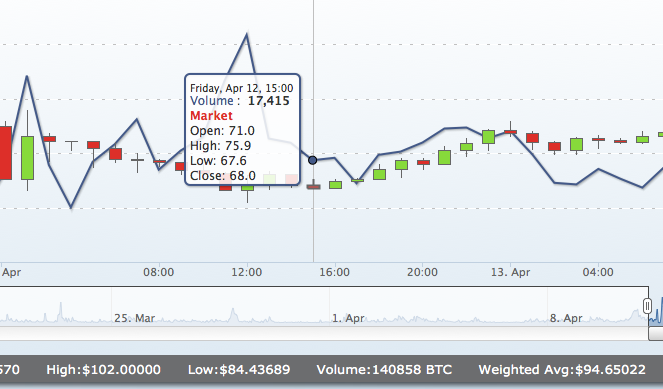Click the line chart lowest dip point
The width and height of the screenshot is (663, 389).
tap(71, 208)
